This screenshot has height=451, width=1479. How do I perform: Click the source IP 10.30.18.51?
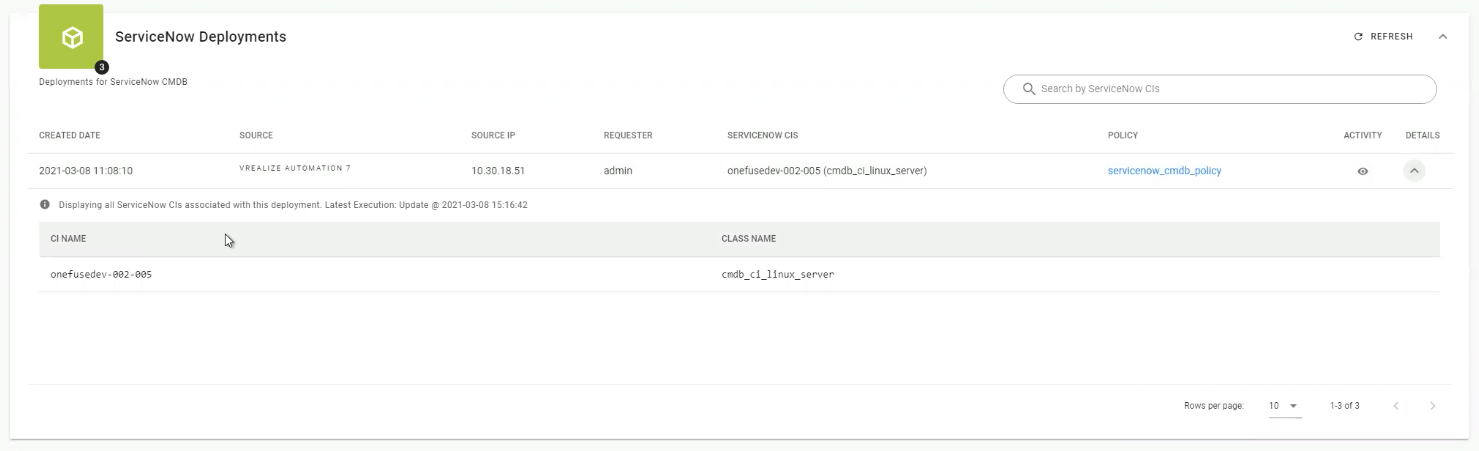[x=498, y=171]
